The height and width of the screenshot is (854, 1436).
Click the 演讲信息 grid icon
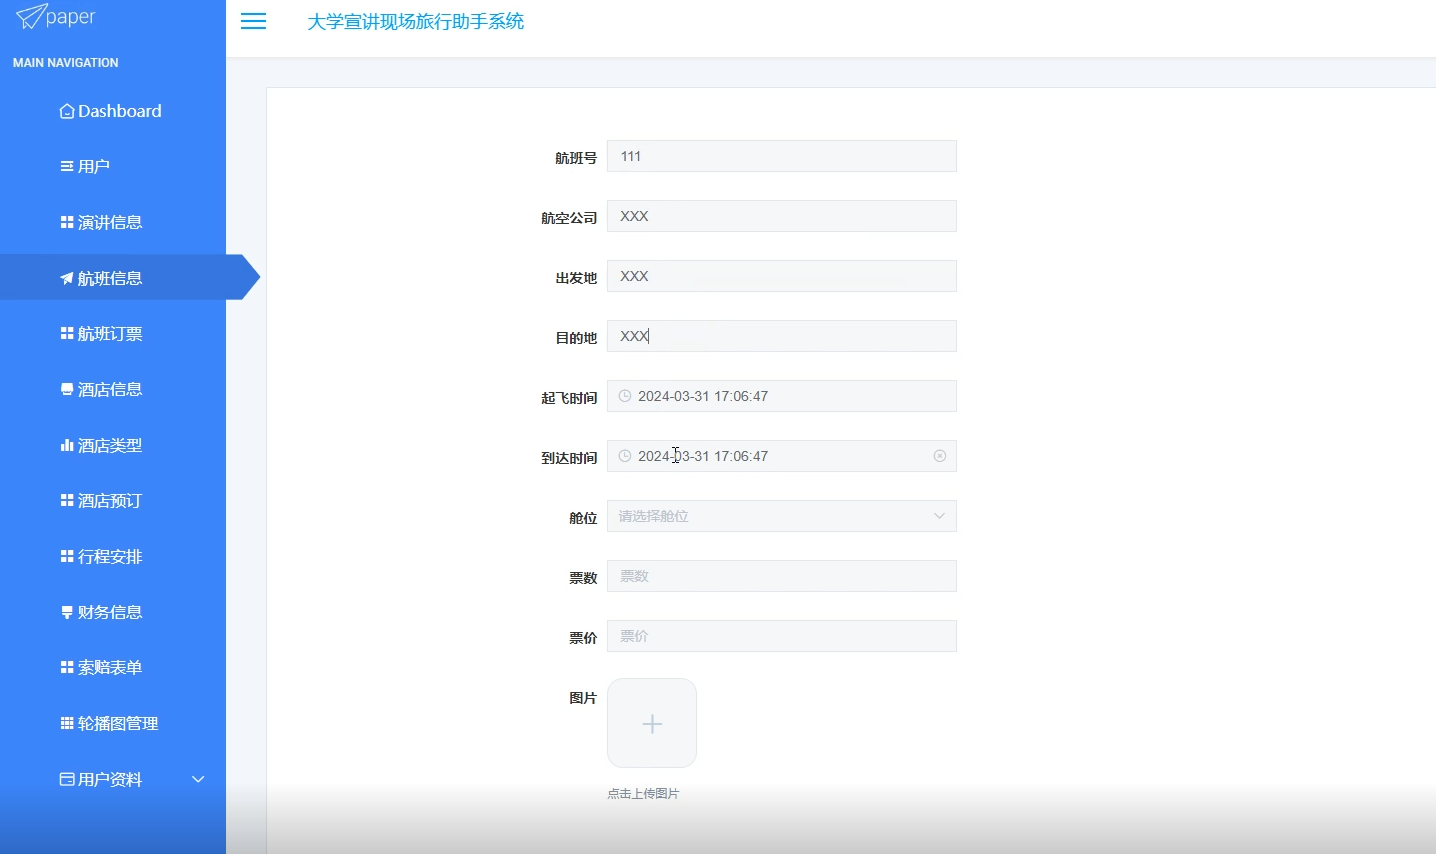click(x=67, y=222)
